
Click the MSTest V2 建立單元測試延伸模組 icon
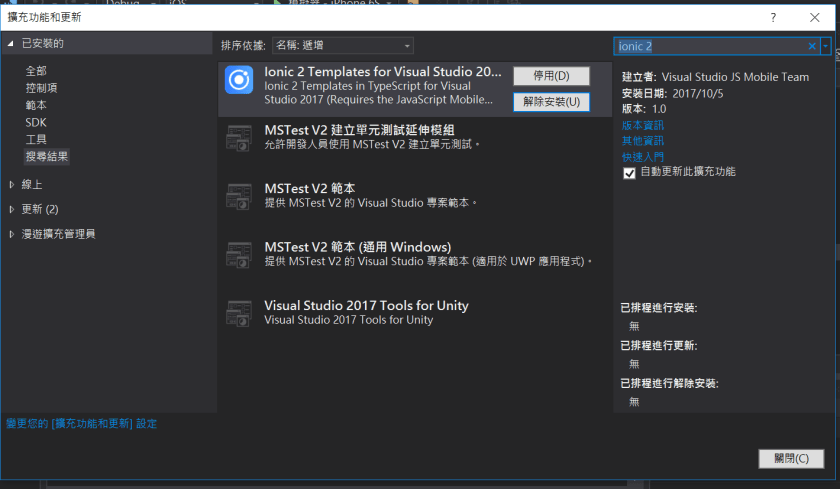point(239,138)
